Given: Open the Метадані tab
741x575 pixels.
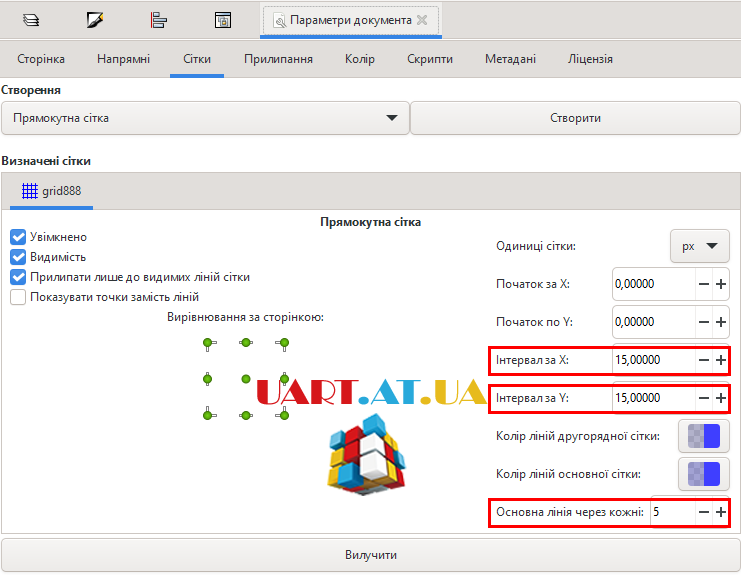Looking at the screenshot, I should click(x=510, y=59).
